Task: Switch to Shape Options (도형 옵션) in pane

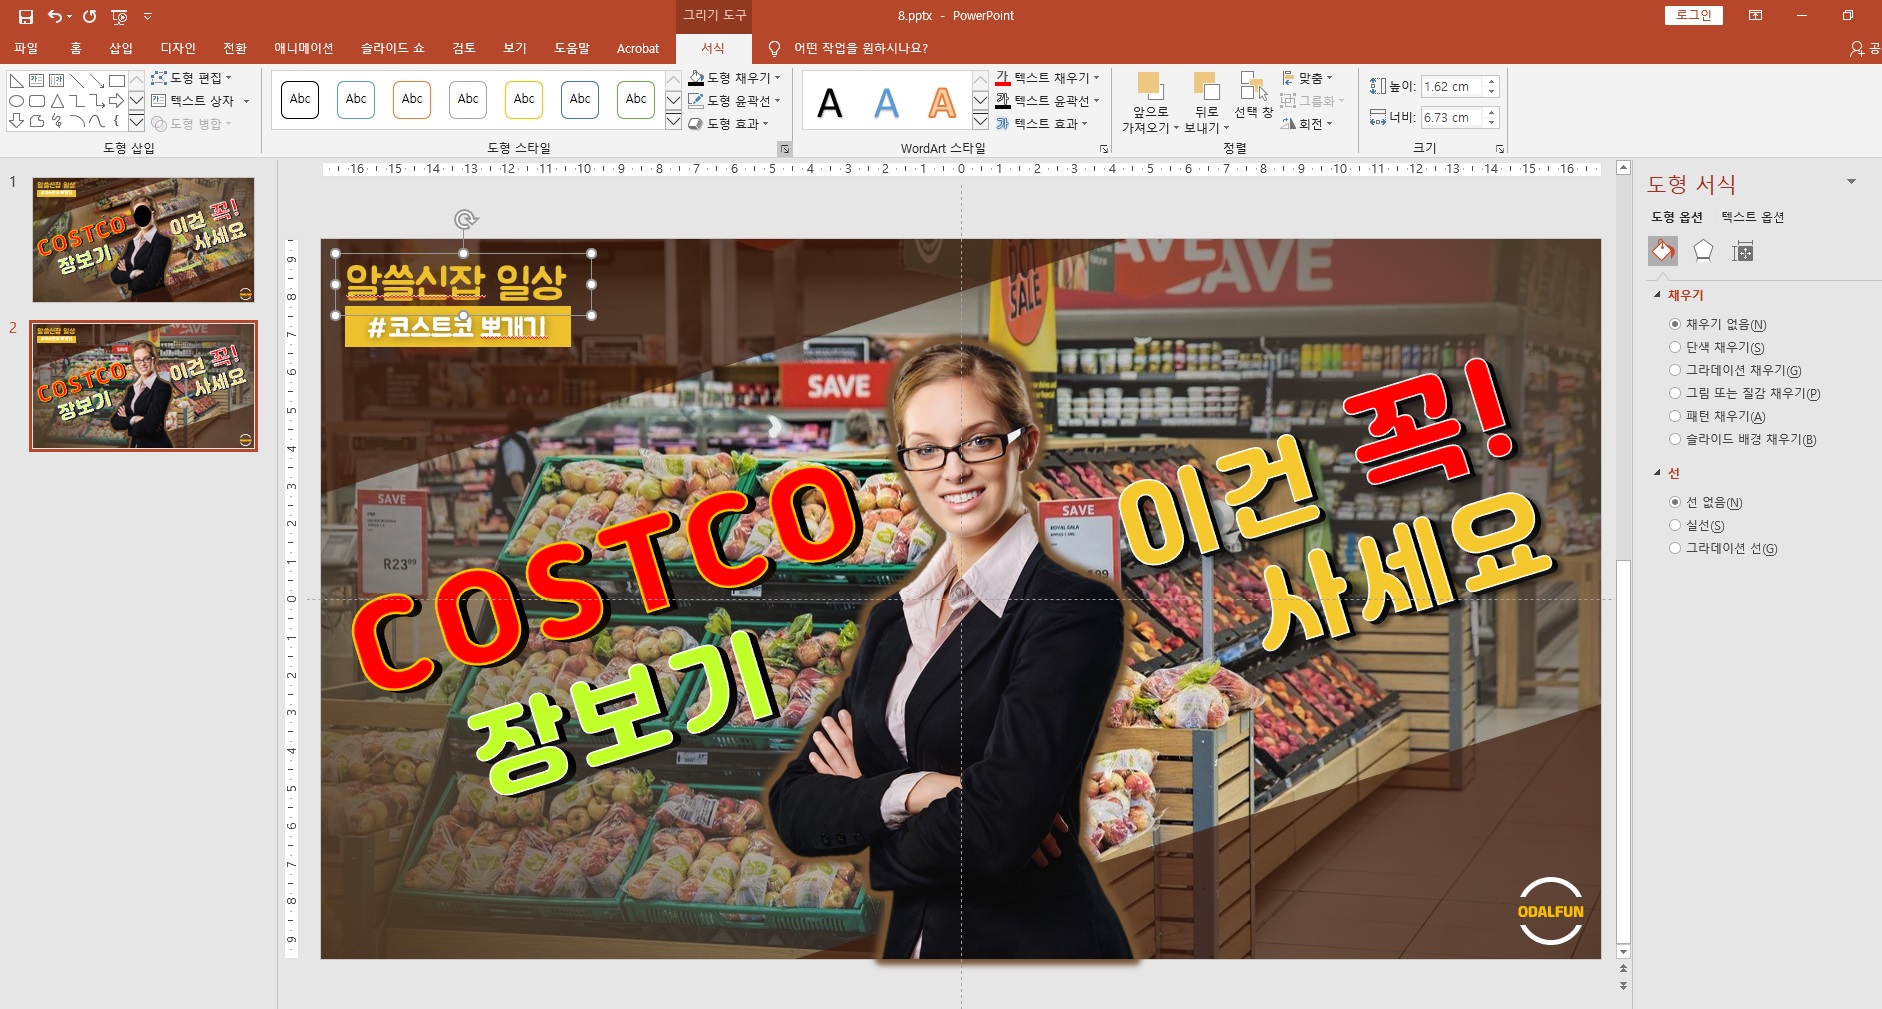Action: (x=1677, y=217)
